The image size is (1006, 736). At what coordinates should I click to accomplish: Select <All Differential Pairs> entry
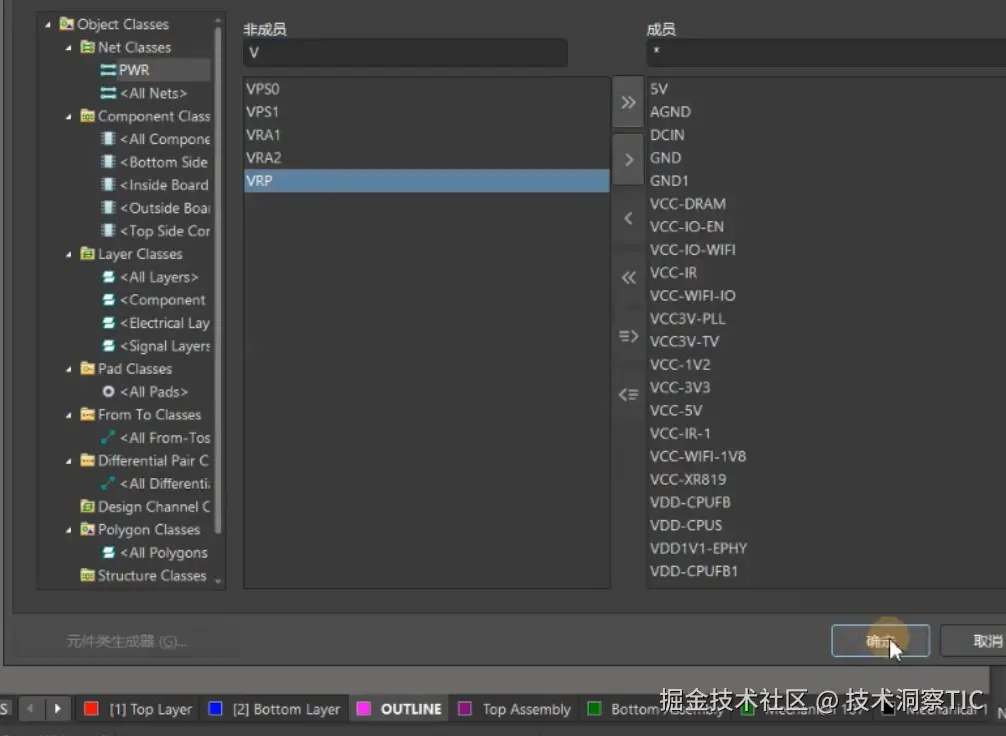pos(165,483)
